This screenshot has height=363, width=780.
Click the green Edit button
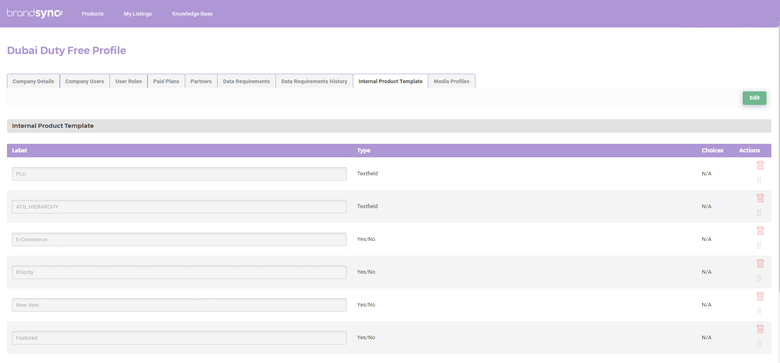point(754,98)
